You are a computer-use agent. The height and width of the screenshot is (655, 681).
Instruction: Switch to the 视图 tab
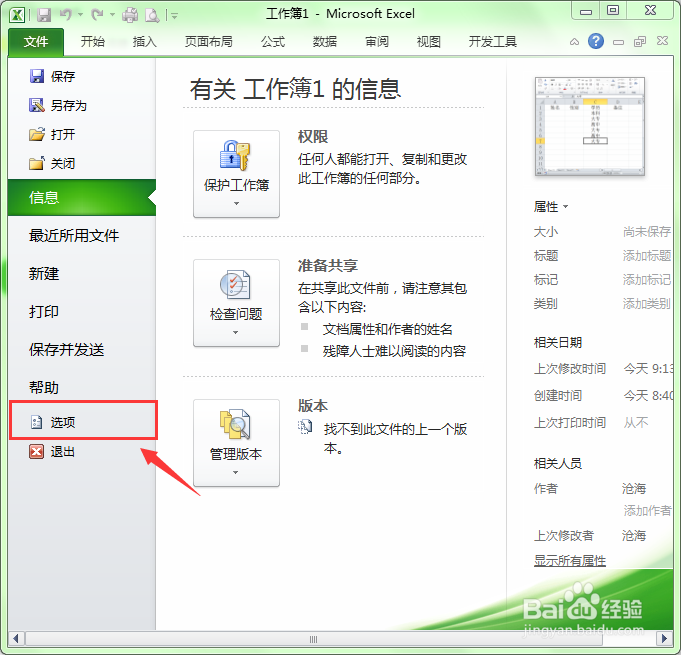[x=429, y=42]
